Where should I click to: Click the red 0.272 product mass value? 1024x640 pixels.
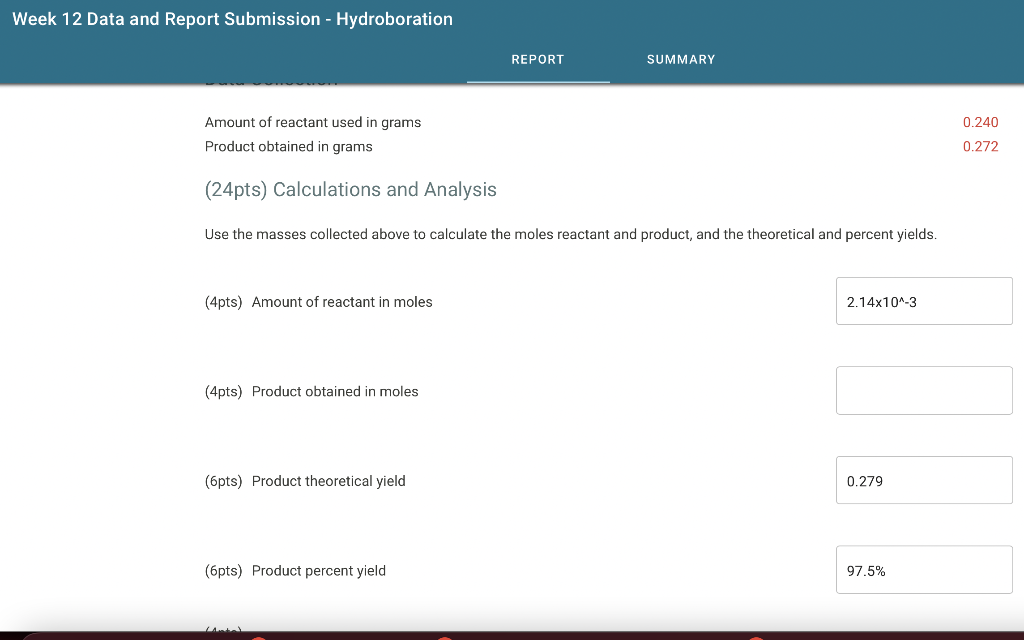tap(981, 146)
